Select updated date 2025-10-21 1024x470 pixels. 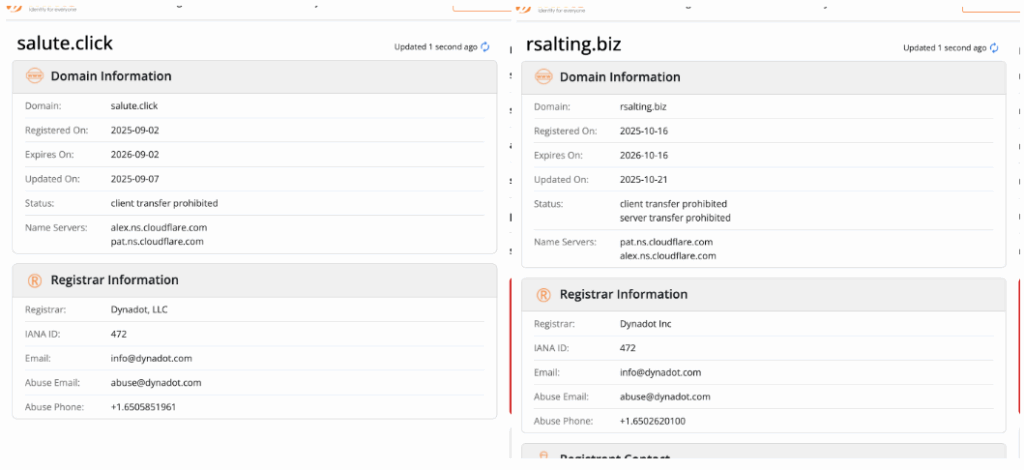click(x=643, y=180)
